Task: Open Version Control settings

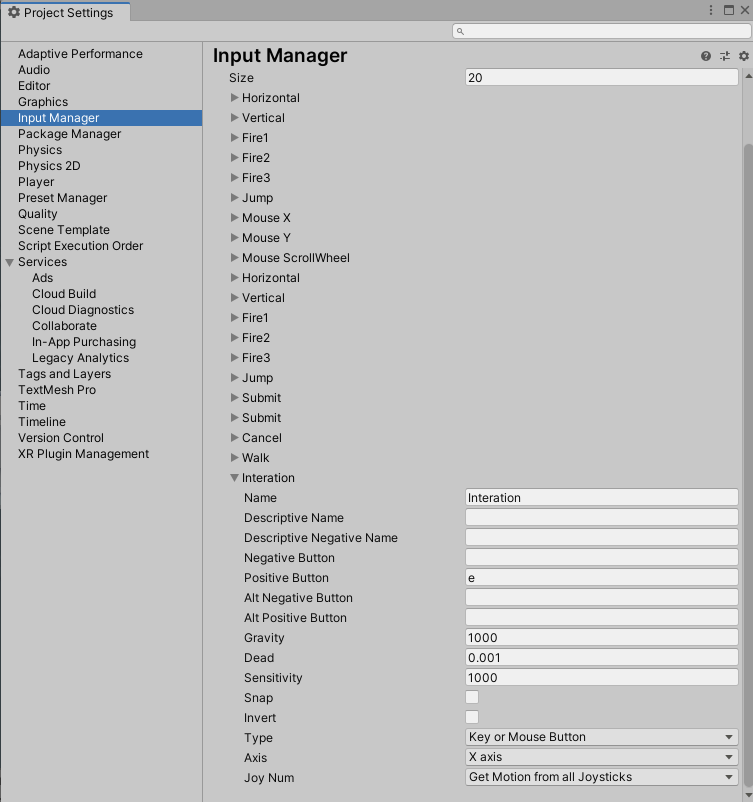Action: (x=61, y=438)
